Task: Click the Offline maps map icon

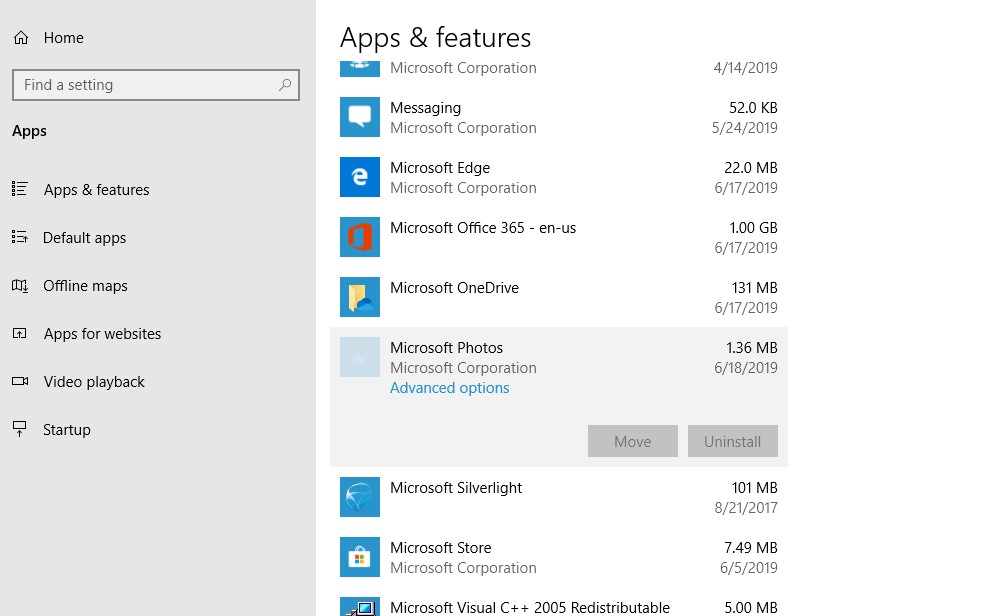Action: (20, 286)
